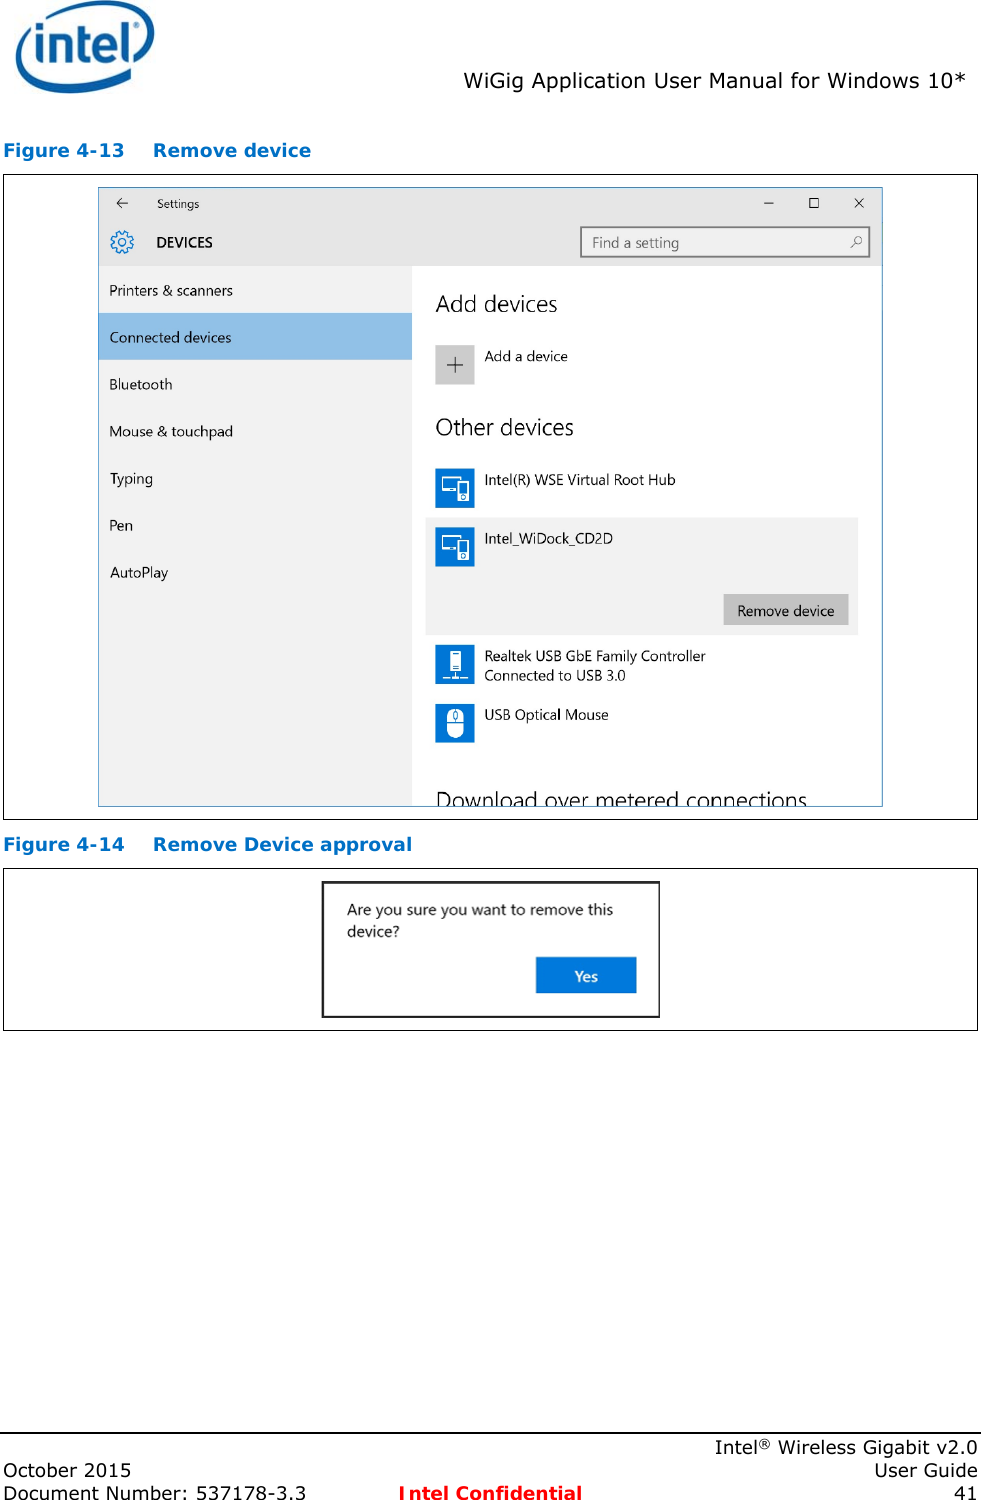Click the search magnifier icon

(x=856, y=242)
